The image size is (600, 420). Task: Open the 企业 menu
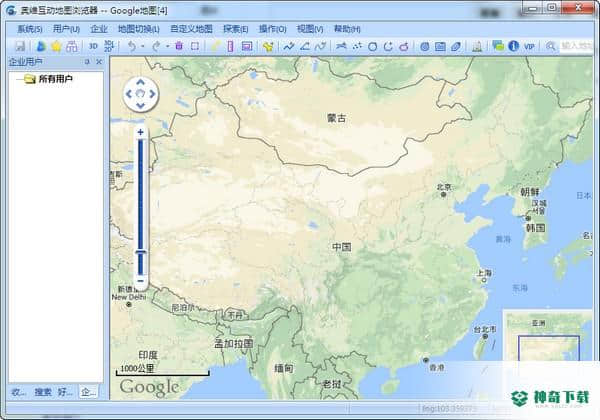pyautogui.click(x=99, y=29)
